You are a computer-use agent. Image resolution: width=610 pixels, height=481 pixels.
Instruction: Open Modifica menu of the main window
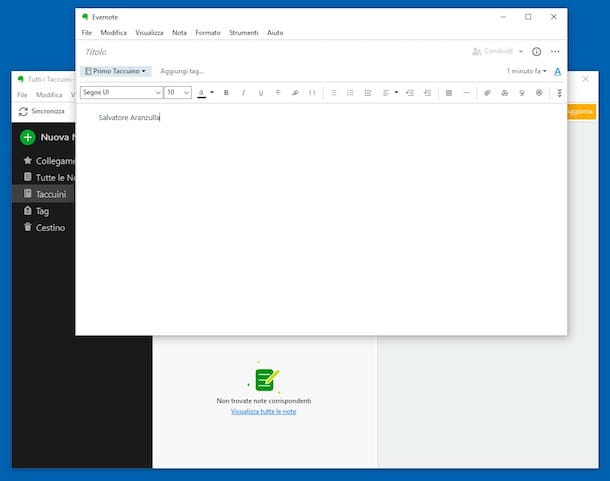pos(49,95)
